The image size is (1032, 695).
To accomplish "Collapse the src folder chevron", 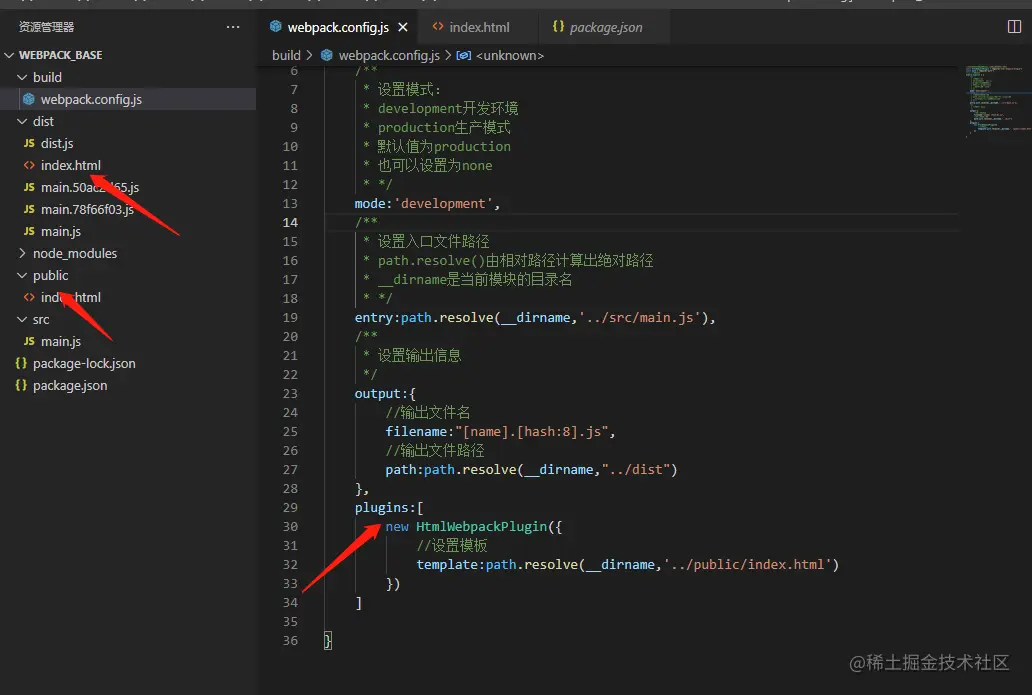I will coord(22,319).
